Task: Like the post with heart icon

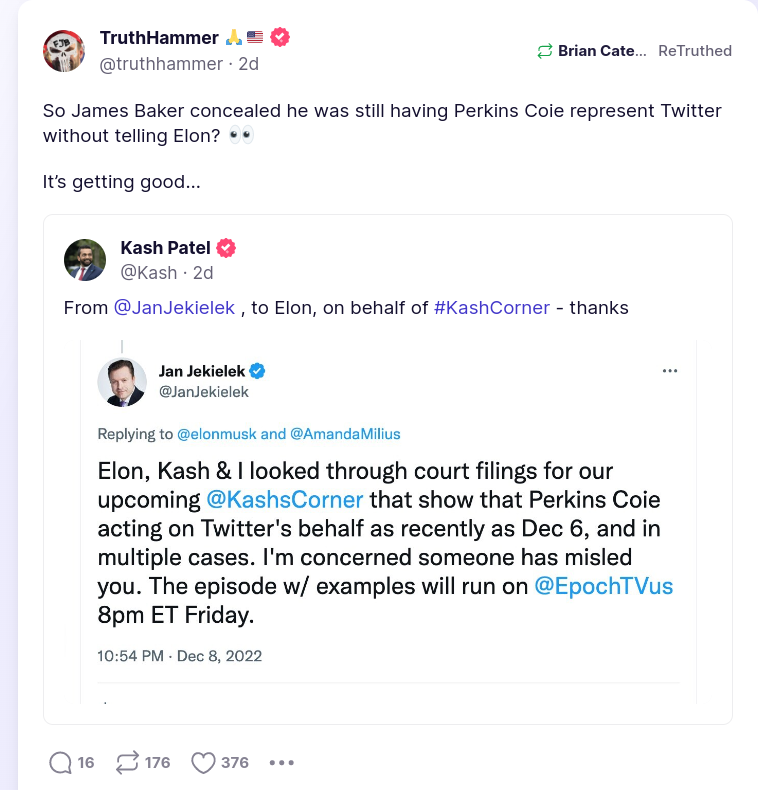Action: [x=203, y=762]
